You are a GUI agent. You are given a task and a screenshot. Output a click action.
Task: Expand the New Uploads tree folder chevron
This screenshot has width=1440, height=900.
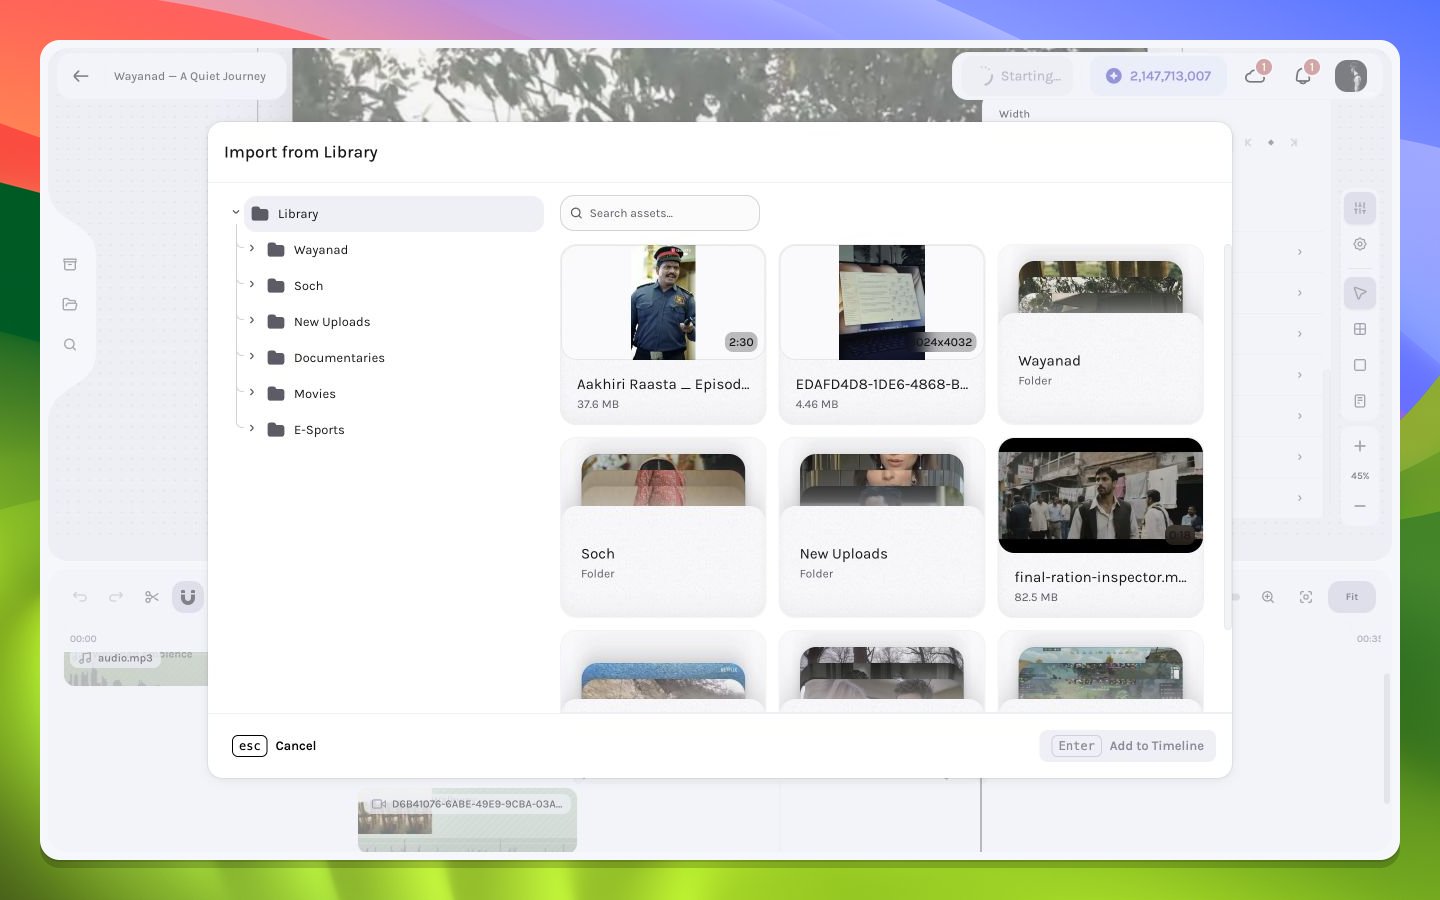(x=252, y=321)
